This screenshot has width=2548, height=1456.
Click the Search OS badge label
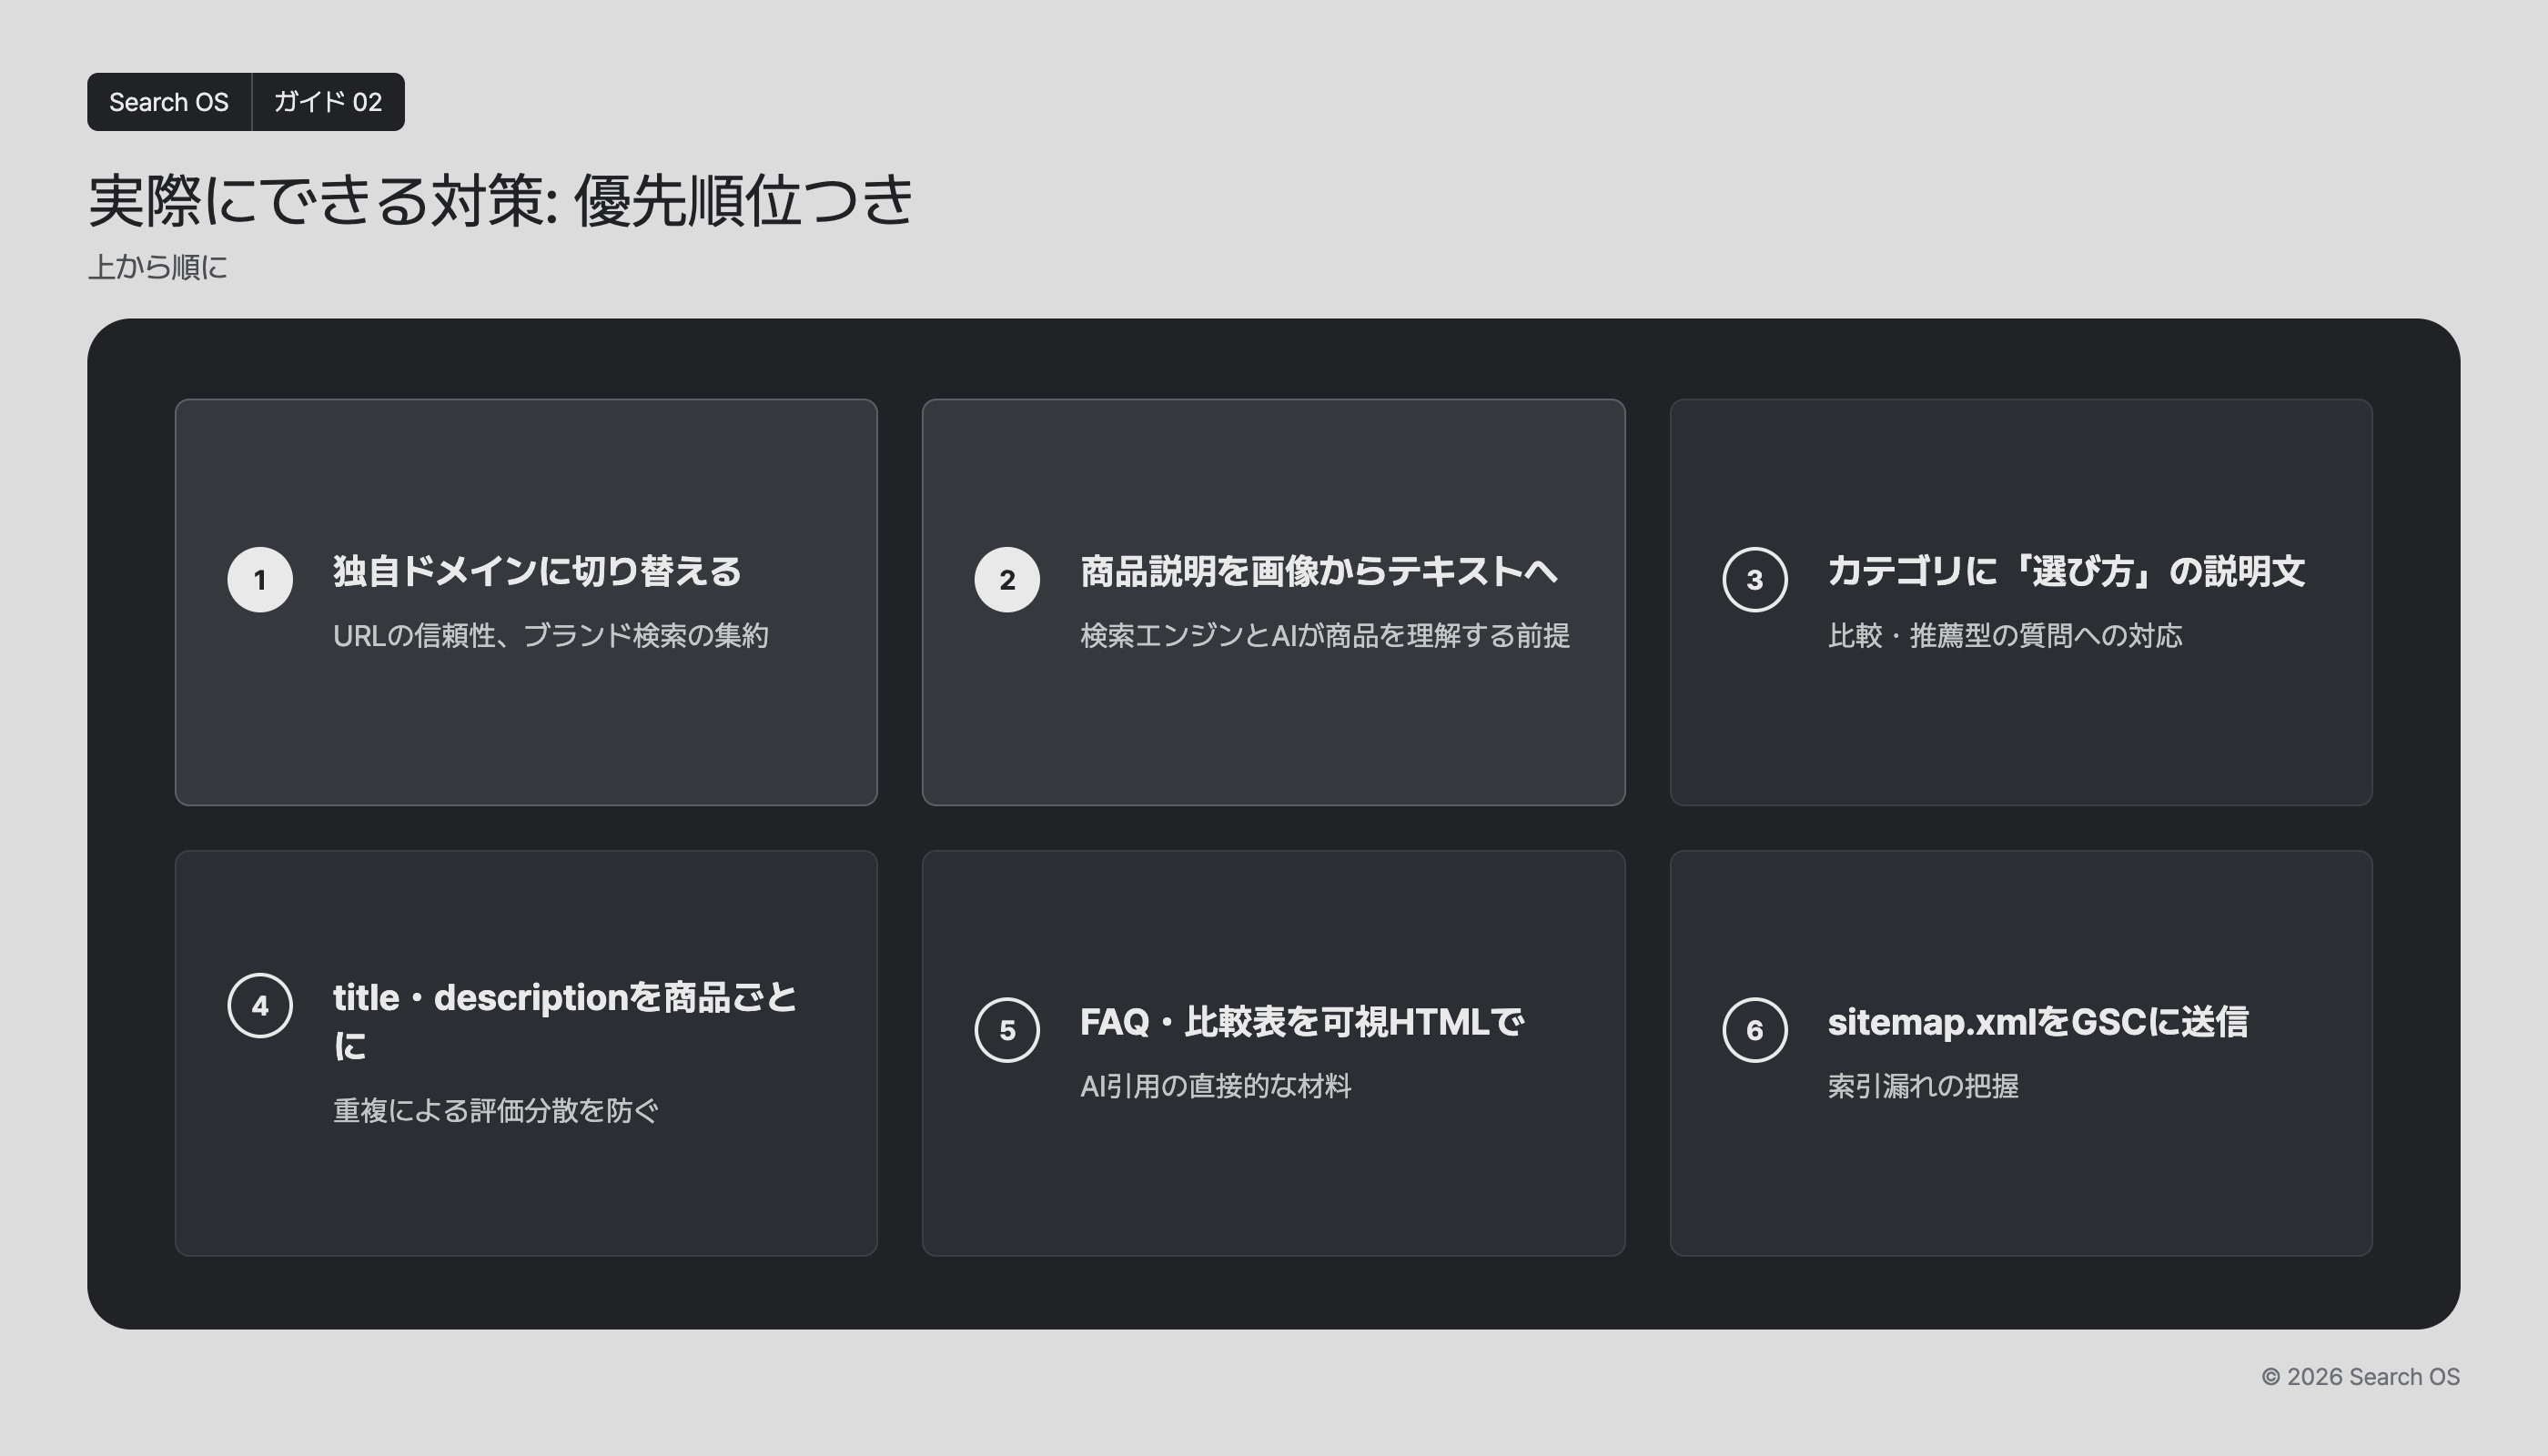[169, 102]
